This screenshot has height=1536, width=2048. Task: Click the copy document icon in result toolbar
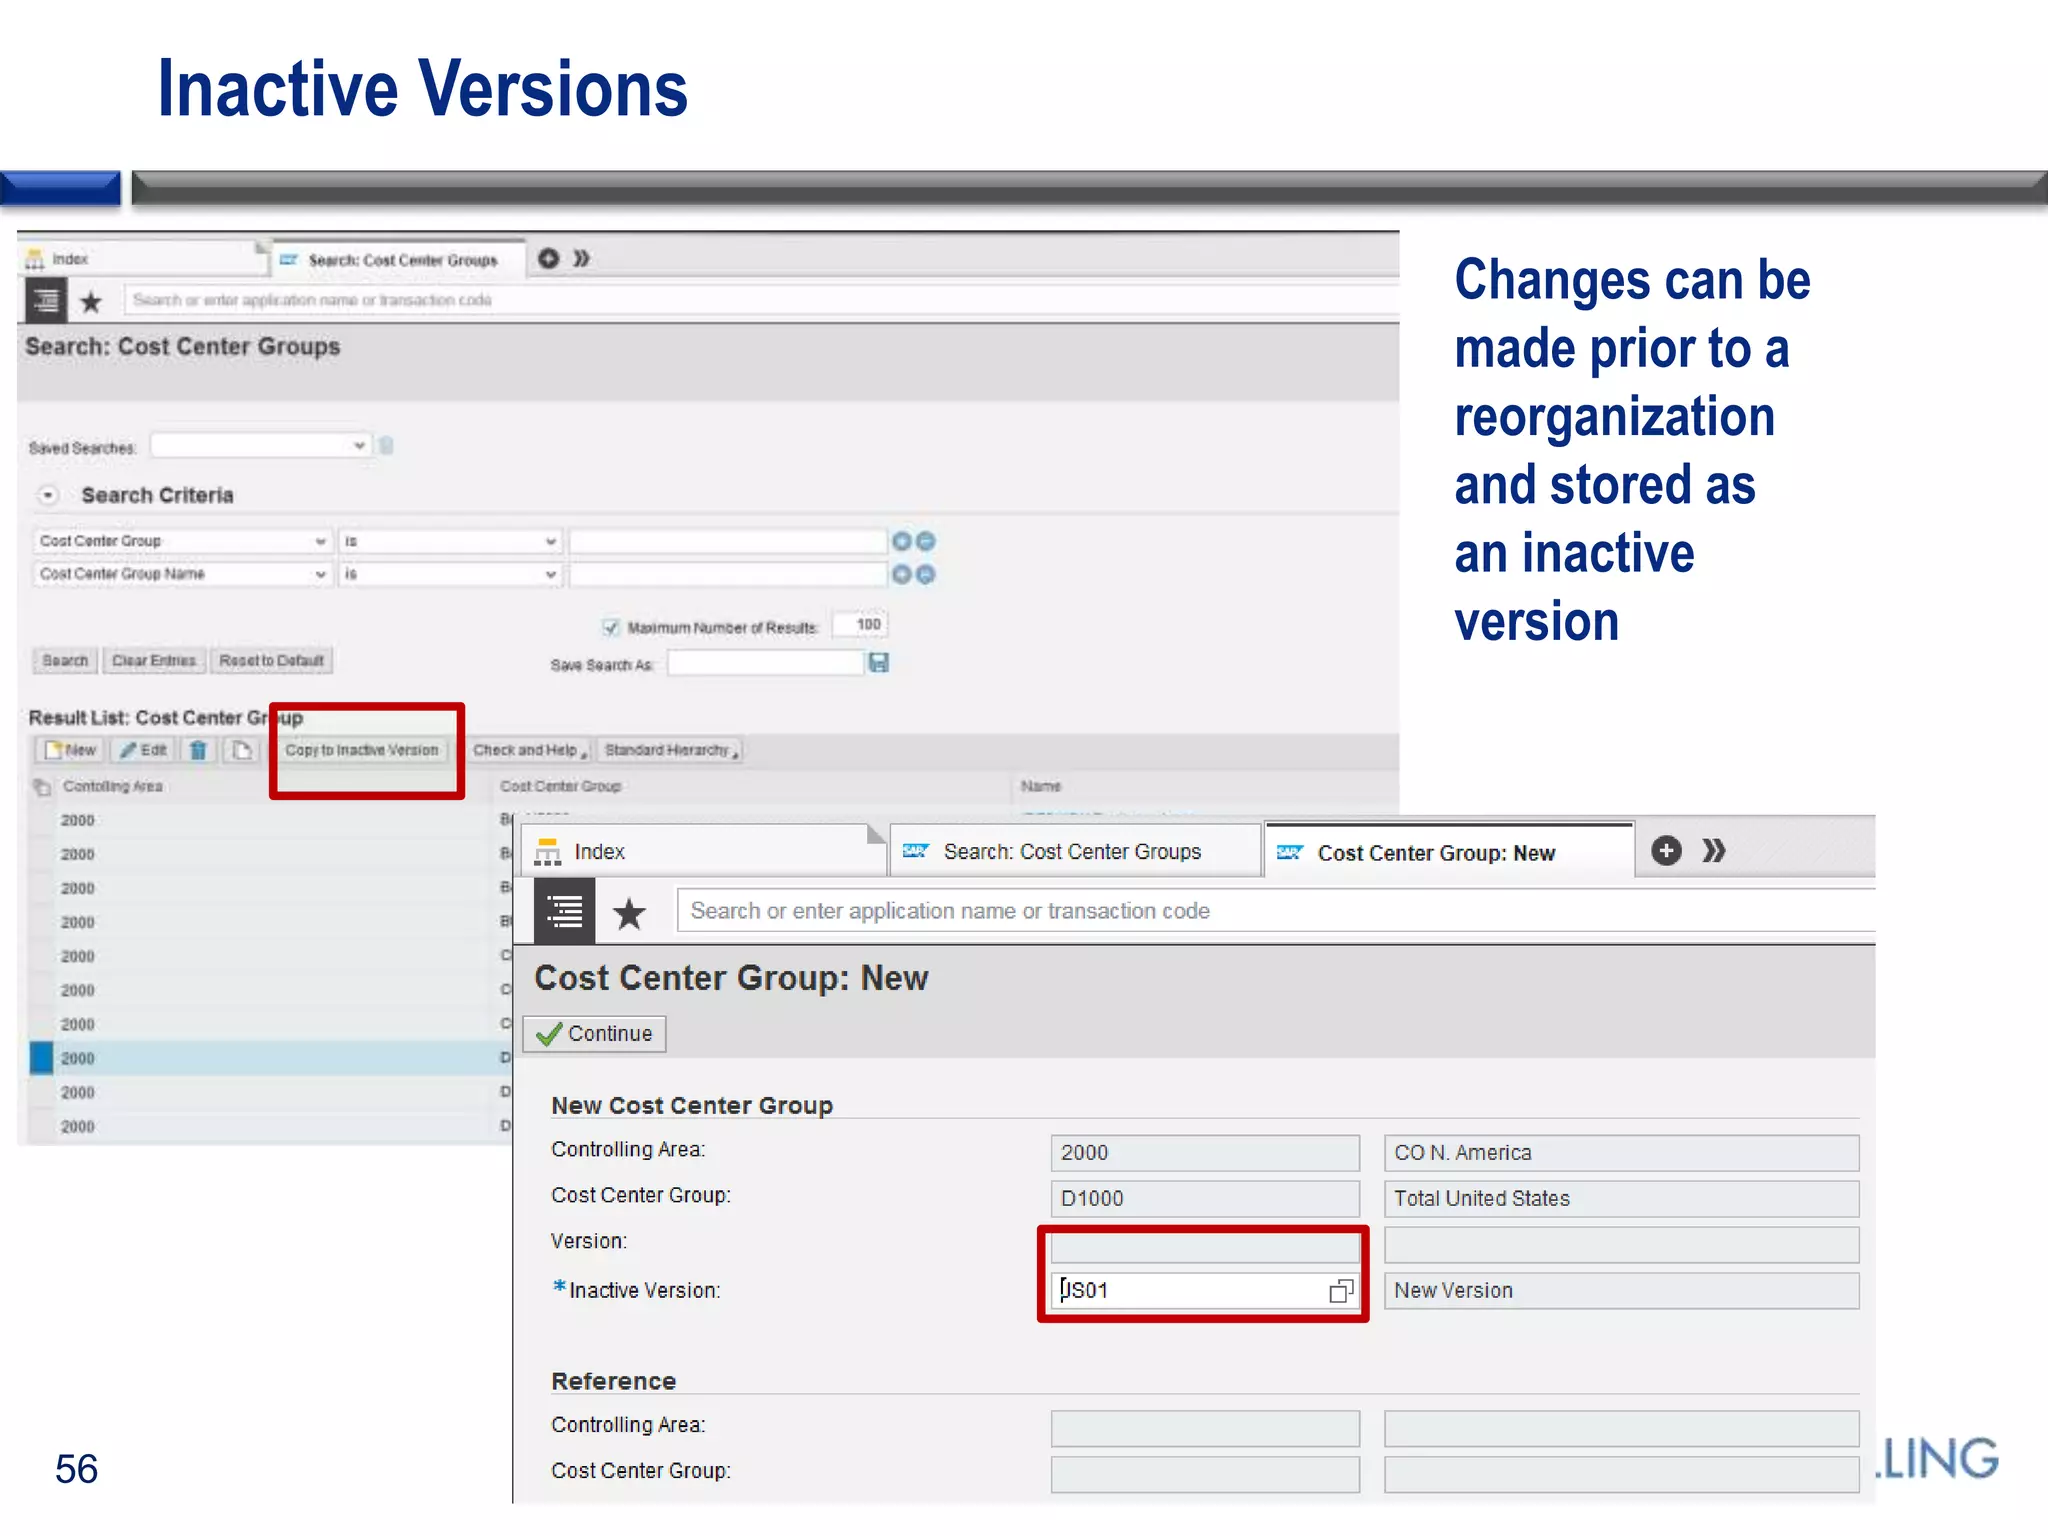pyautogui.click(x=241, y=750)
